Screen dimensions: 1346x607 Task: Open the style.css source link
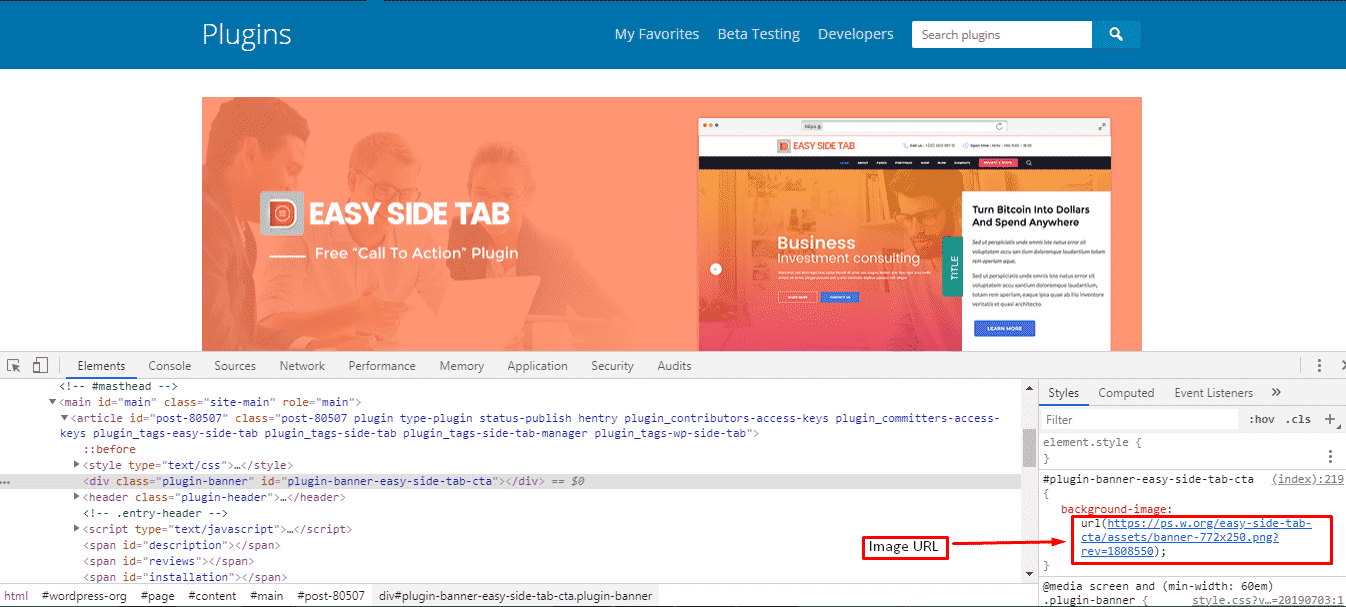click(x=1267, y=600)
